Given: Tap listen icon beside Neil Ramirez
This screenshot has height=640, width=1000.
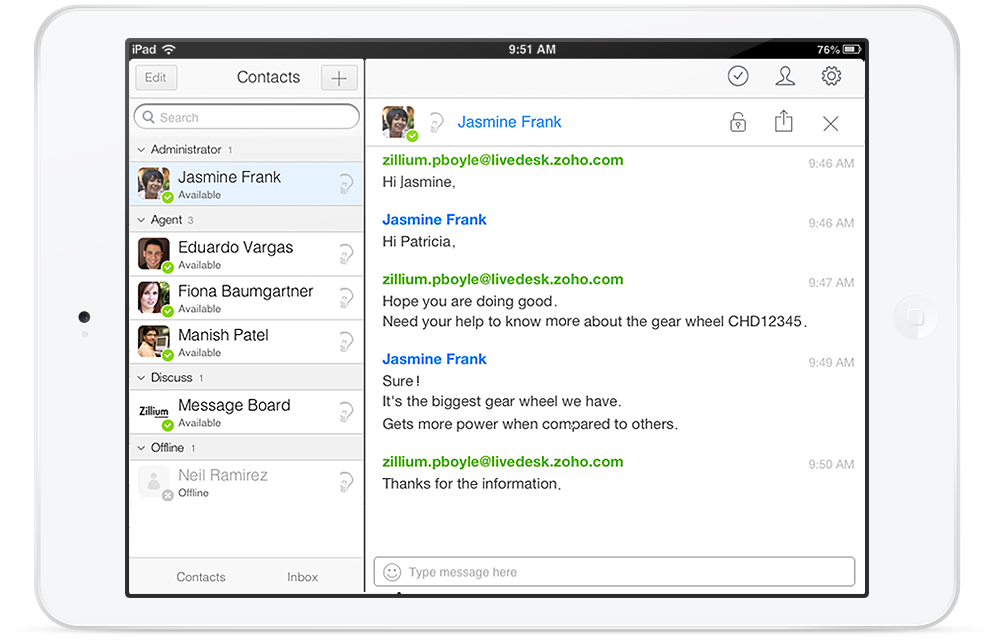Looking at the screenshot, I should point(346,483).
